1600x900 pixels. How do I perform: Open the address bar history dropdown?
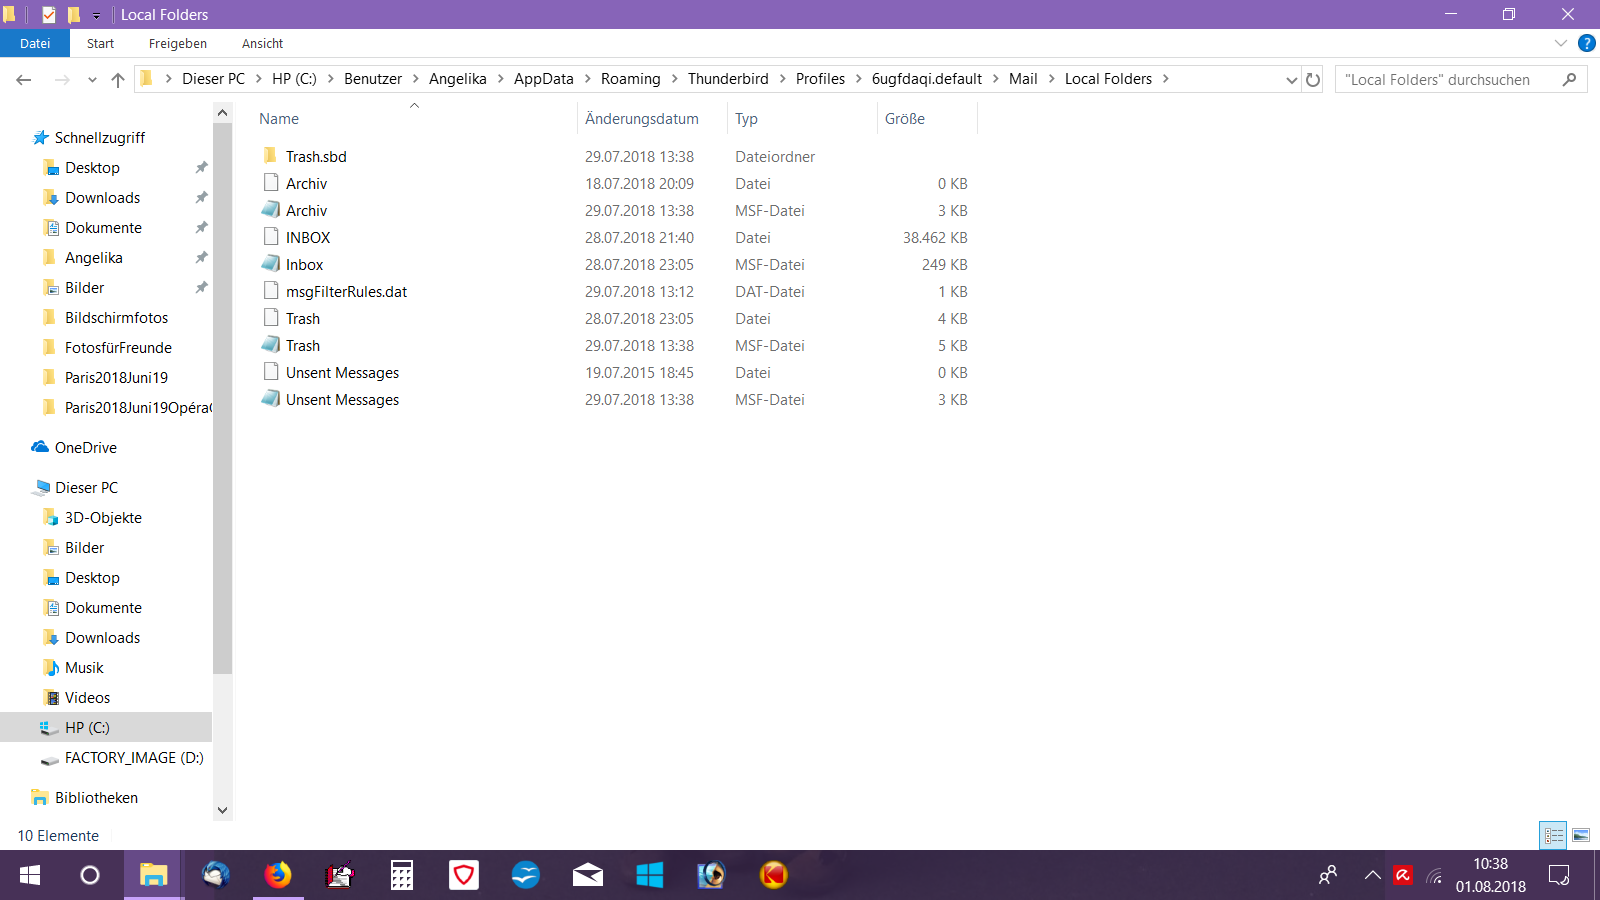pyautogui.click(x=1291, y=80)
